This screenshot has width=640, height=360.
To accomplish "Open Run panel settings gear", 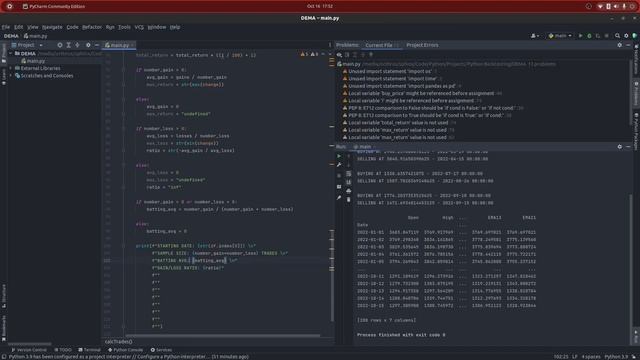I will pyautogui.click(x=620, y=147).
